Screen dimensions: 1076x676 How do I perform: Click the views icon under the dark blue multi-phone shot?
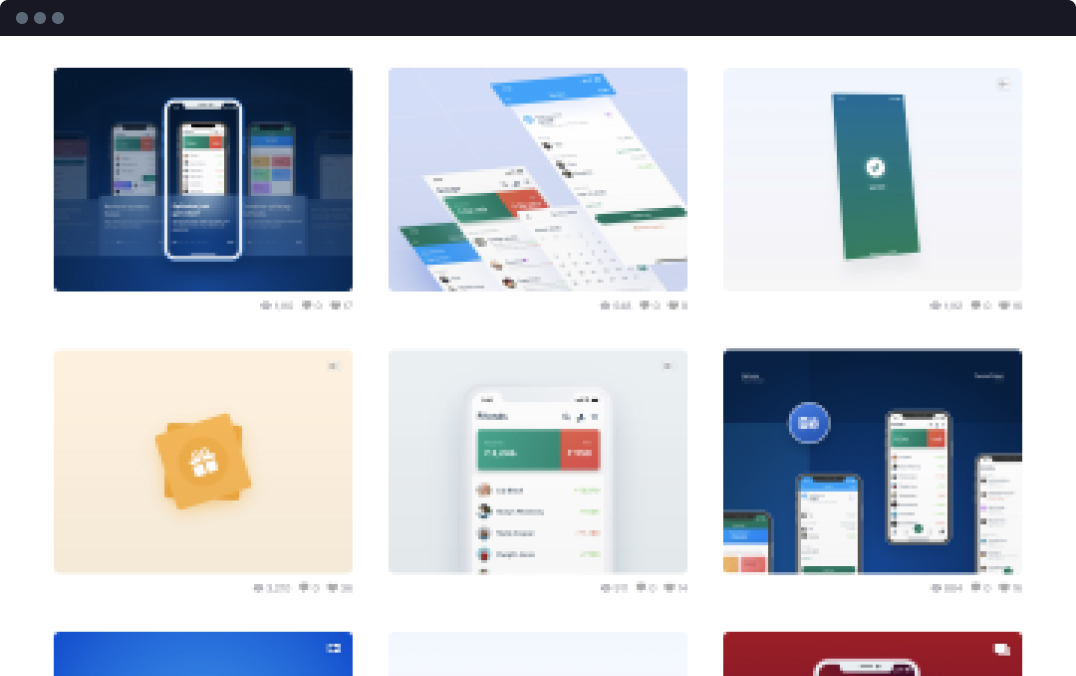[937, 588]
